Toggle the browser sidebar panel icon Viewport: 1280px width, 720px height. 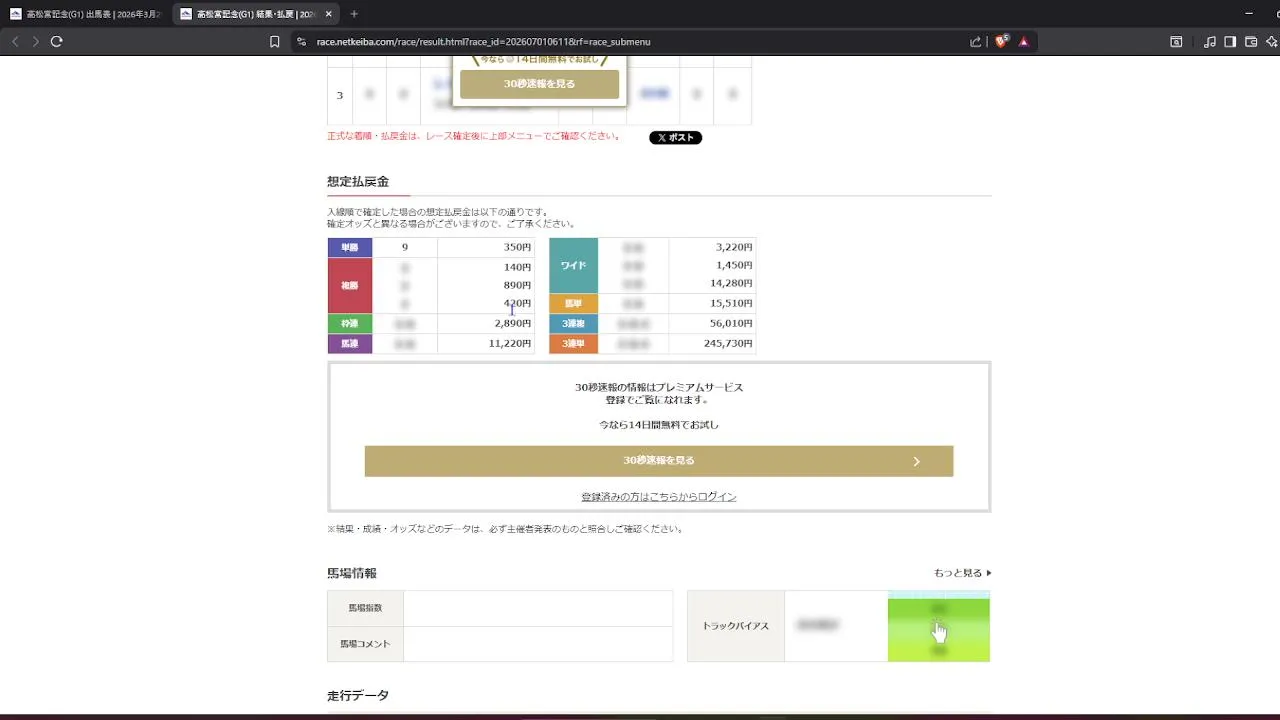[x=1230, y=42]
